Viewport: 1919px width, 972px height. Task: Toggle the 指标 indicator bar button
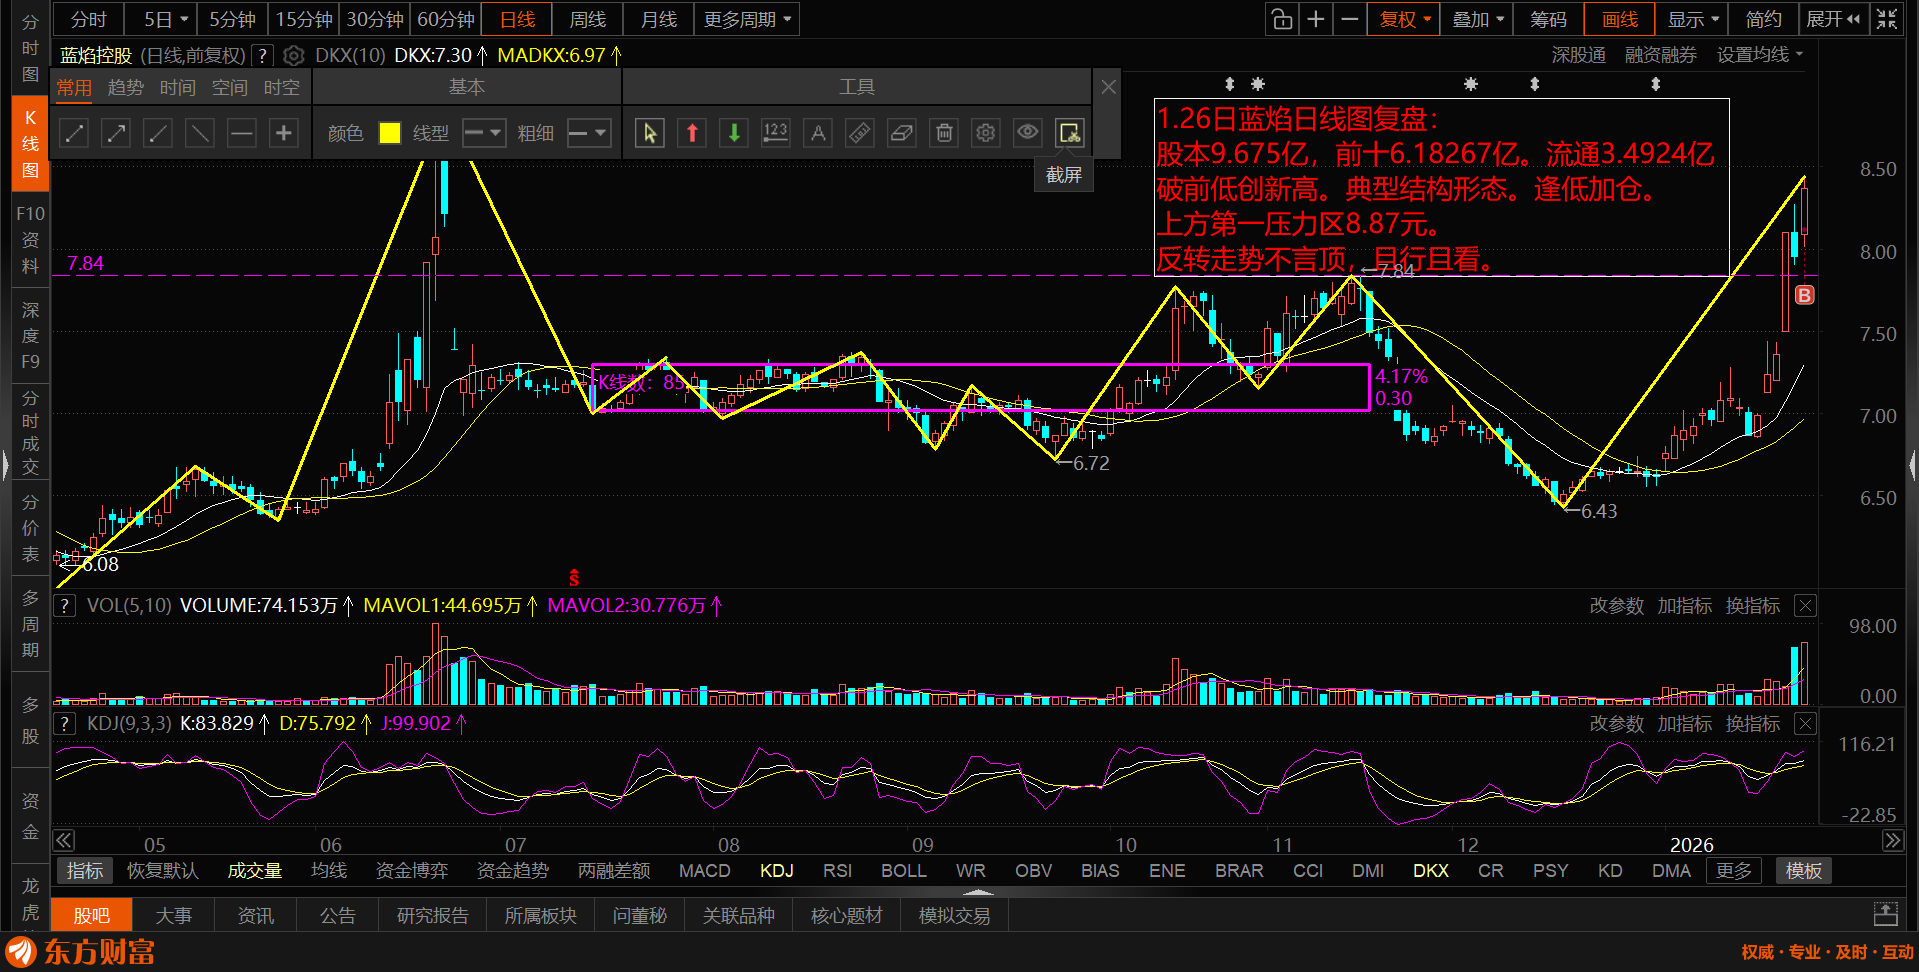click(x=85, y=871)
